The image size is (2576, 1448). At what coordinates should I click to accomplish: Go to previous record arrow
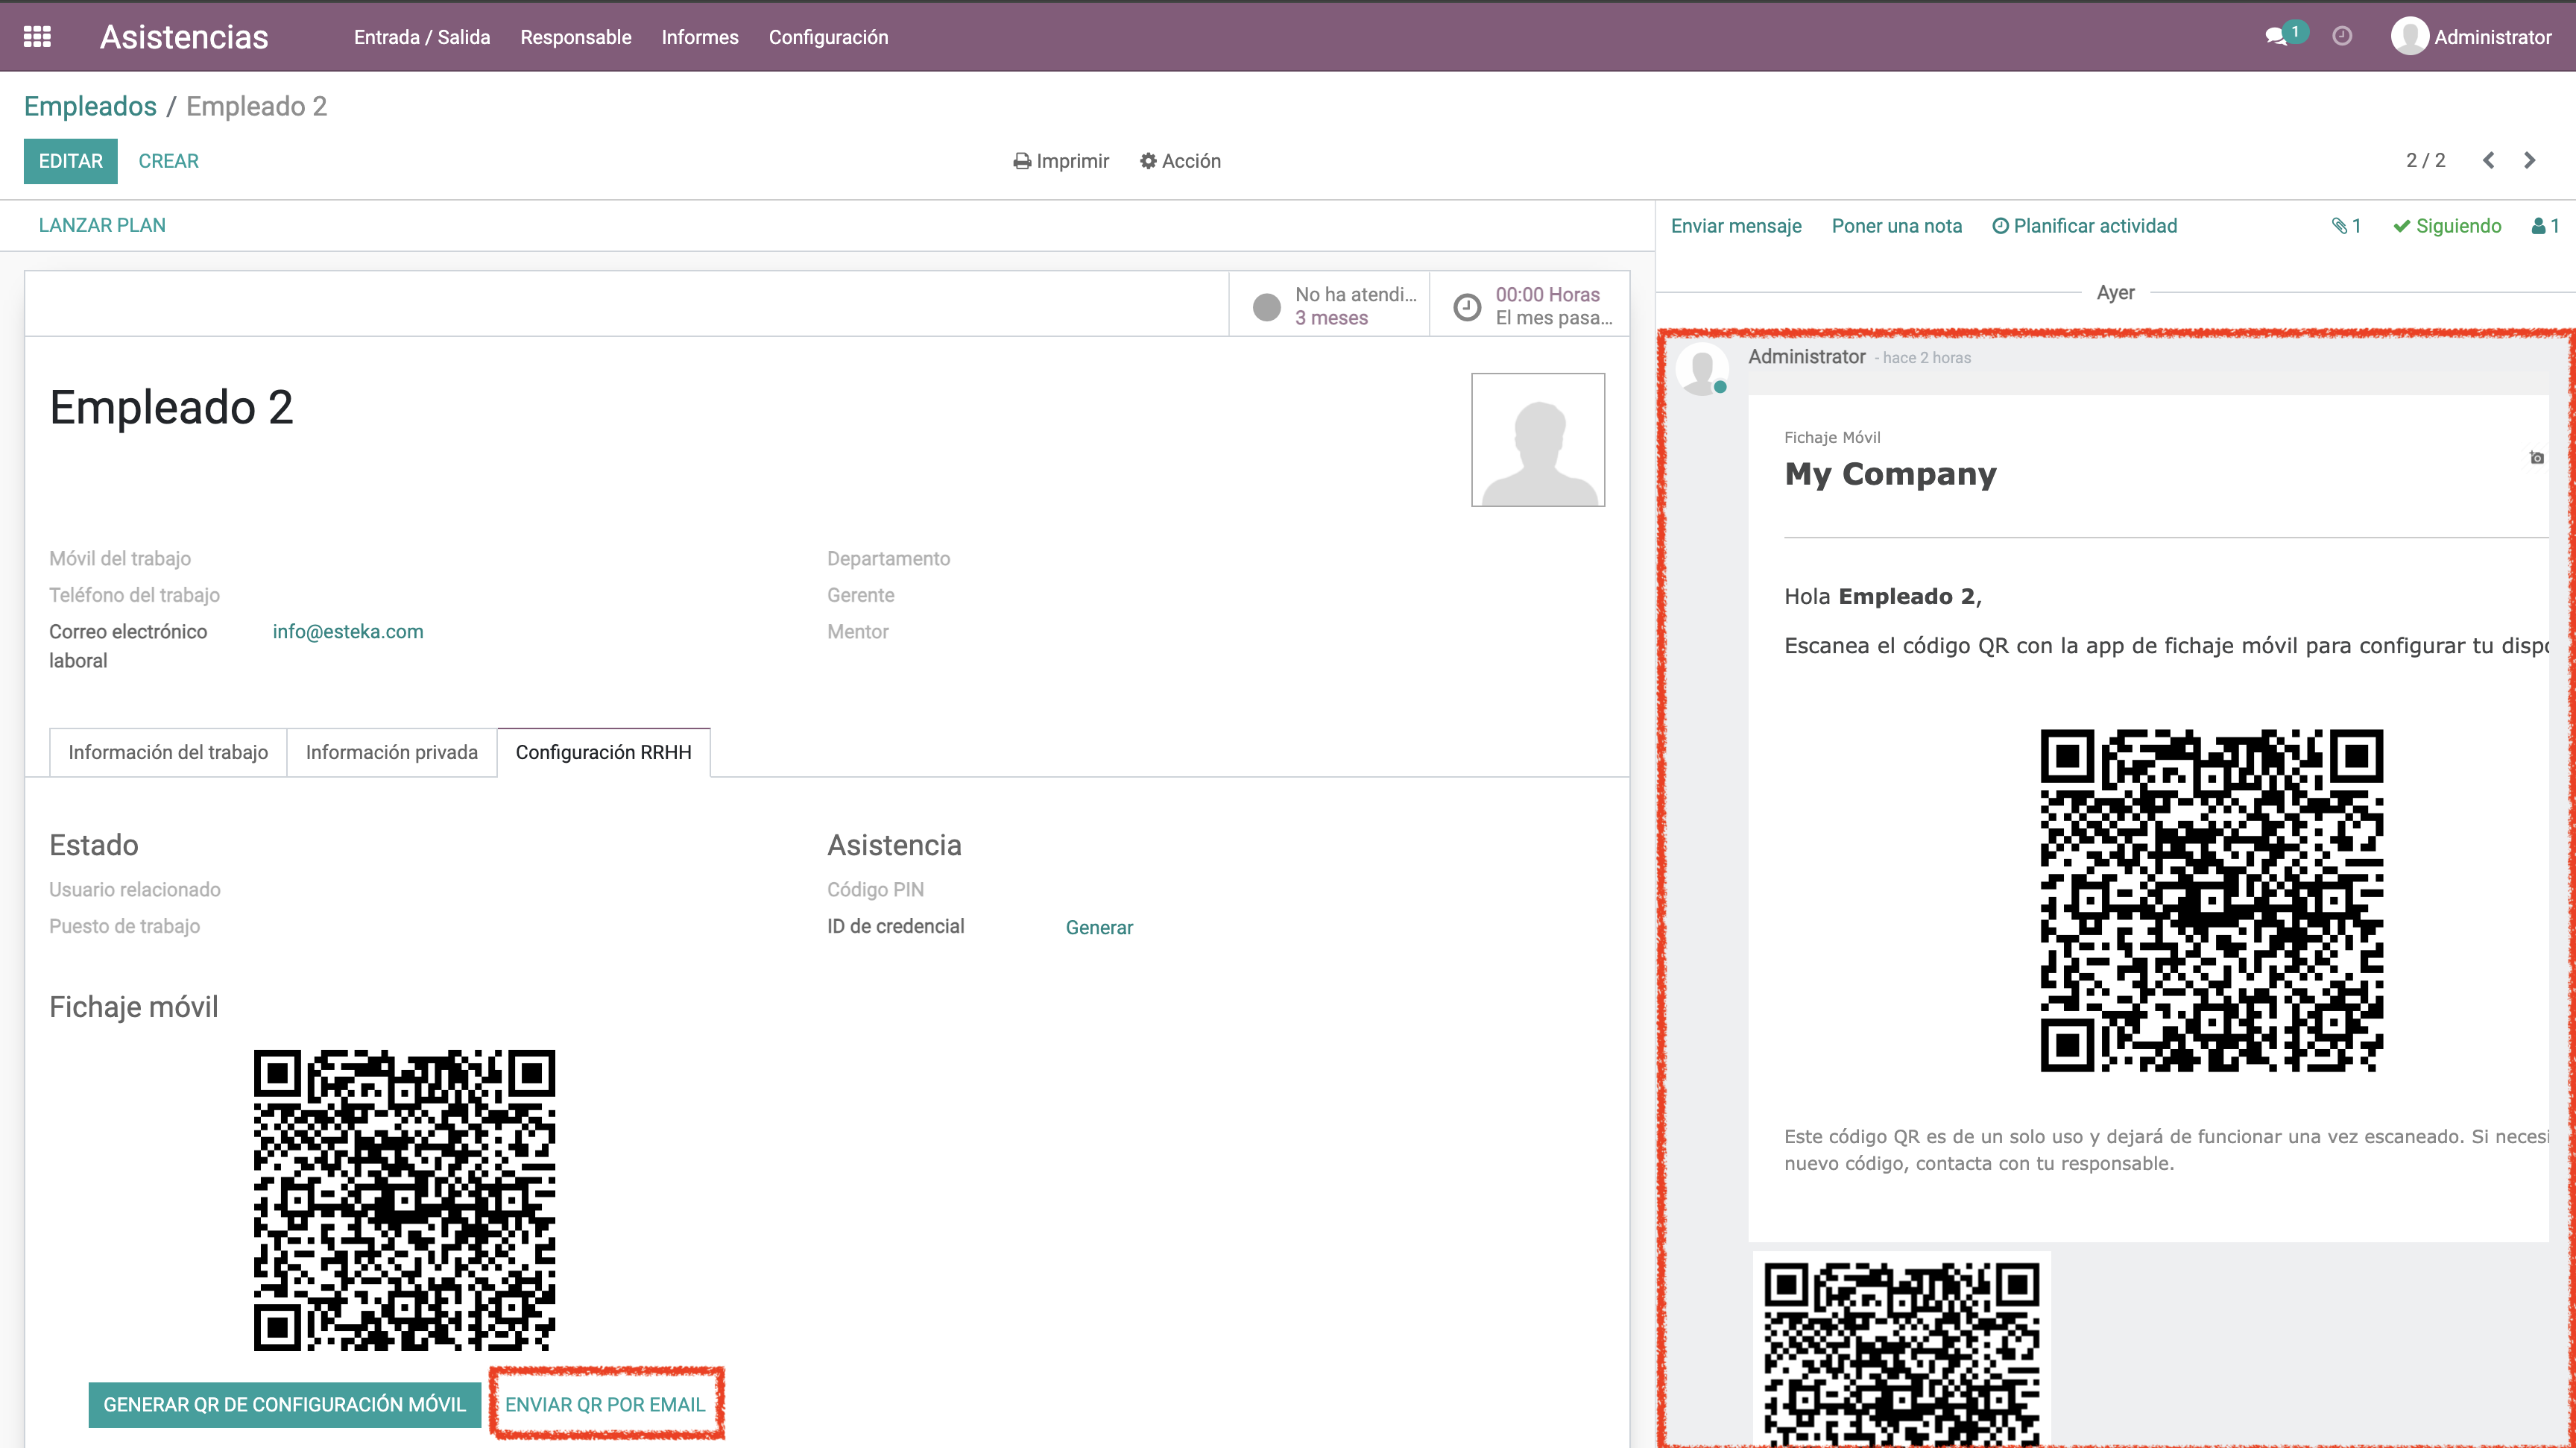point(2489,160)
